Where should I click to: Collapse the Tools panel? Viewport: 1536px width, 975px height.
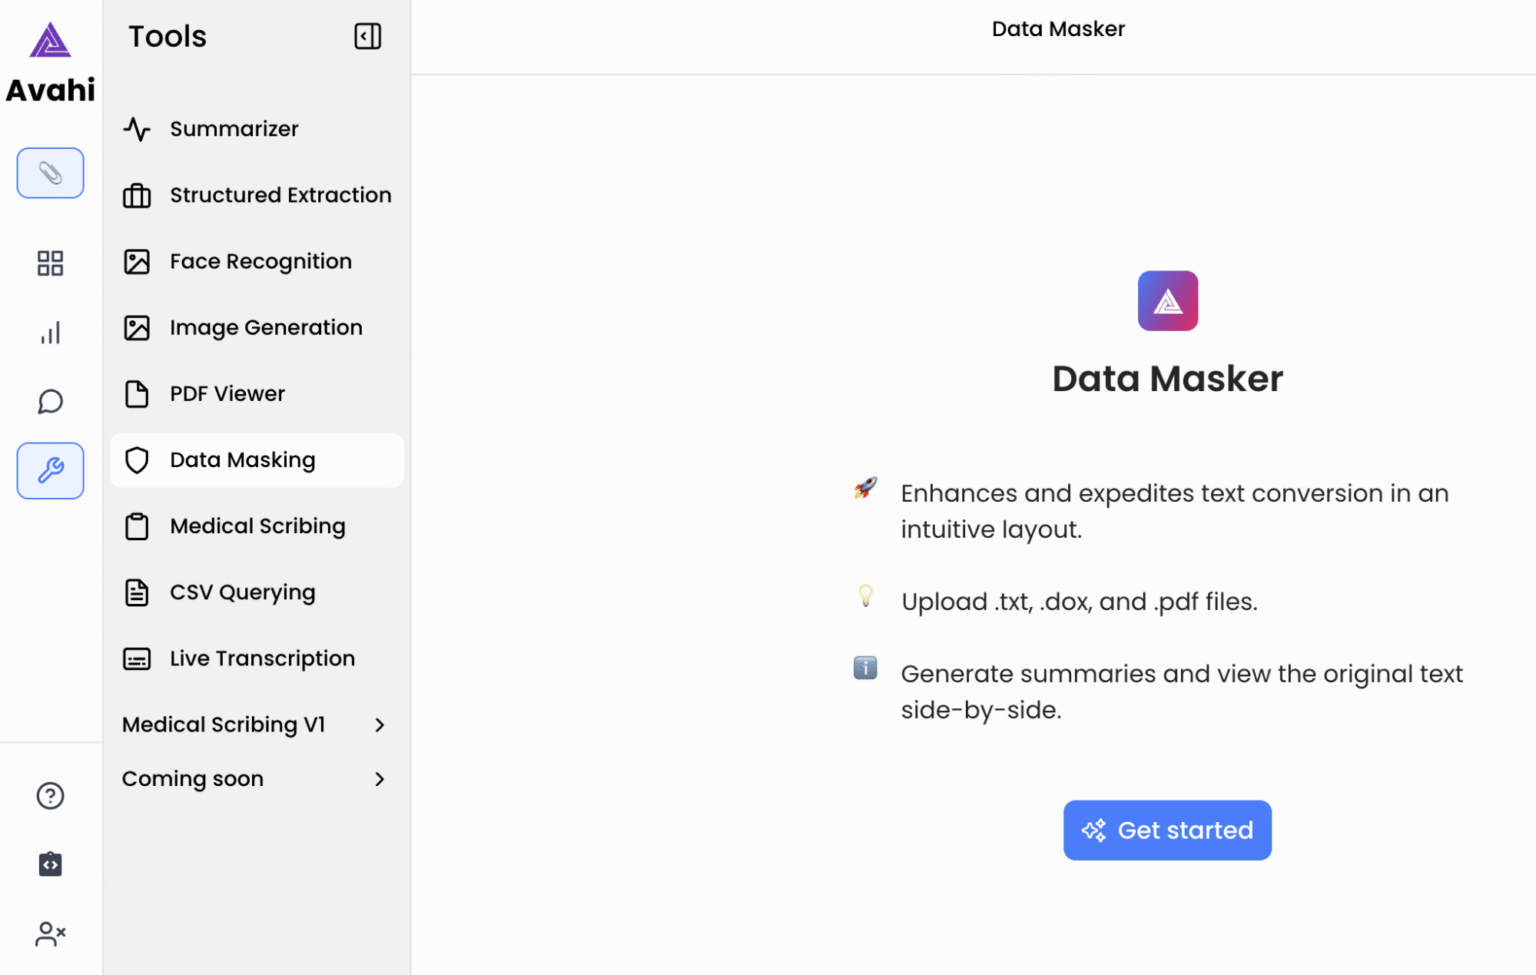pos(367,36)
